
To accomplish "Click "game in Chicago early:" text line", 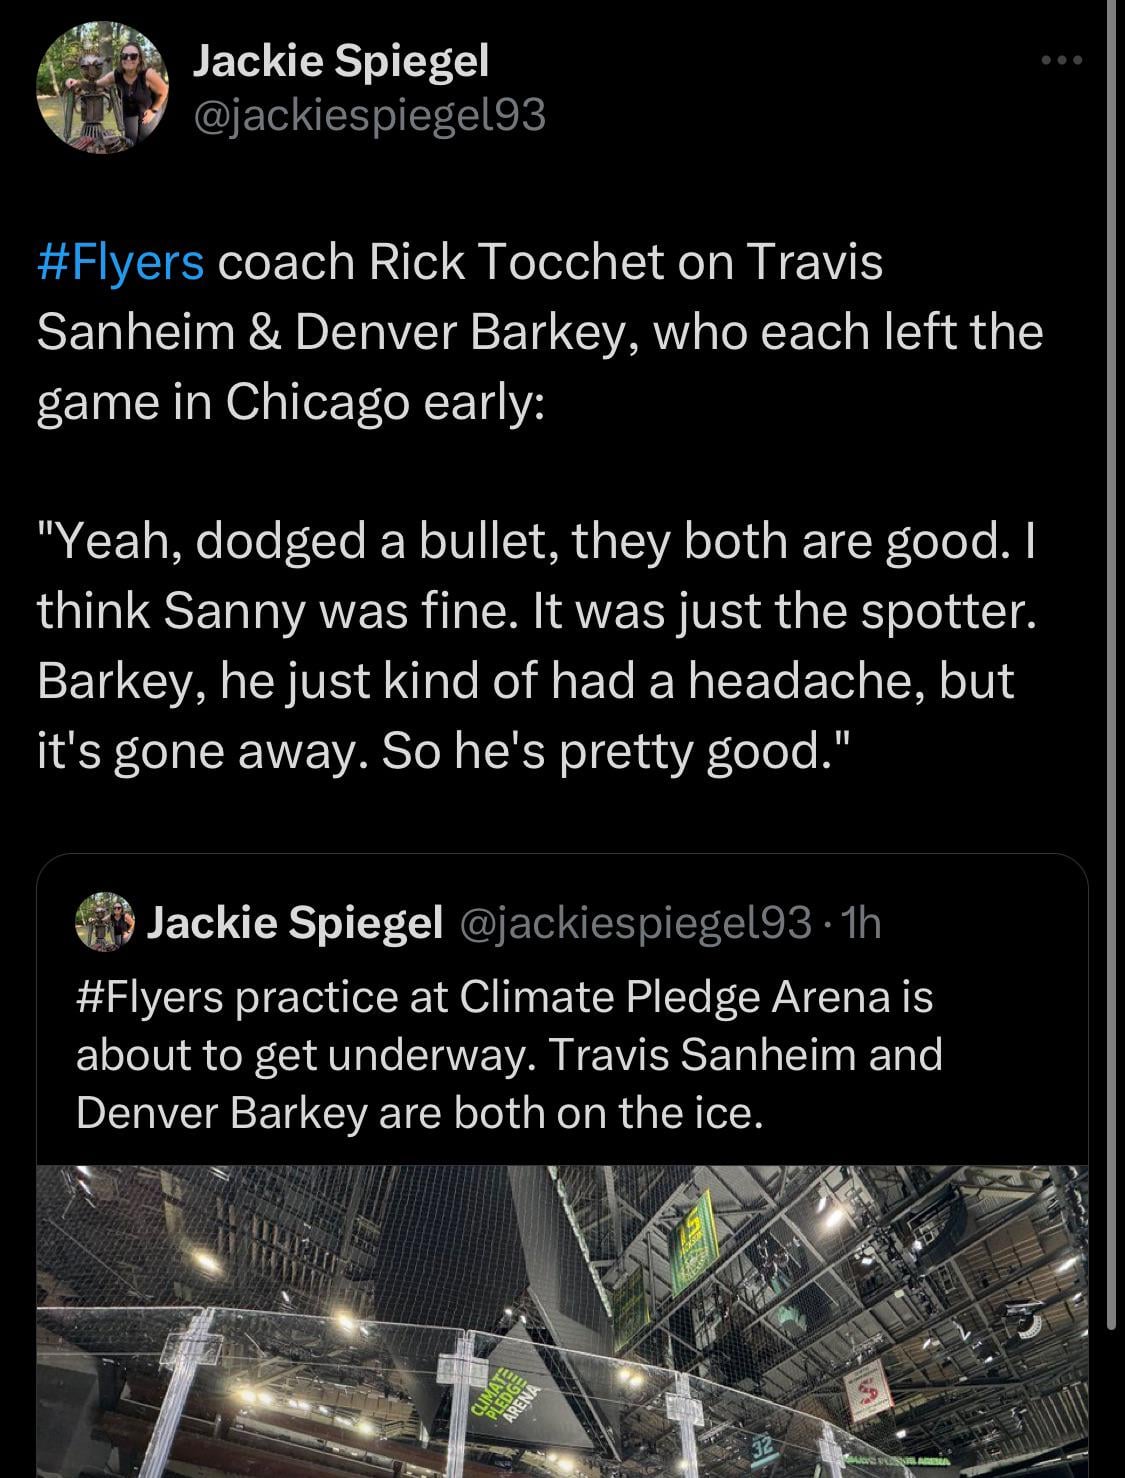I will (x=290, y=401).
